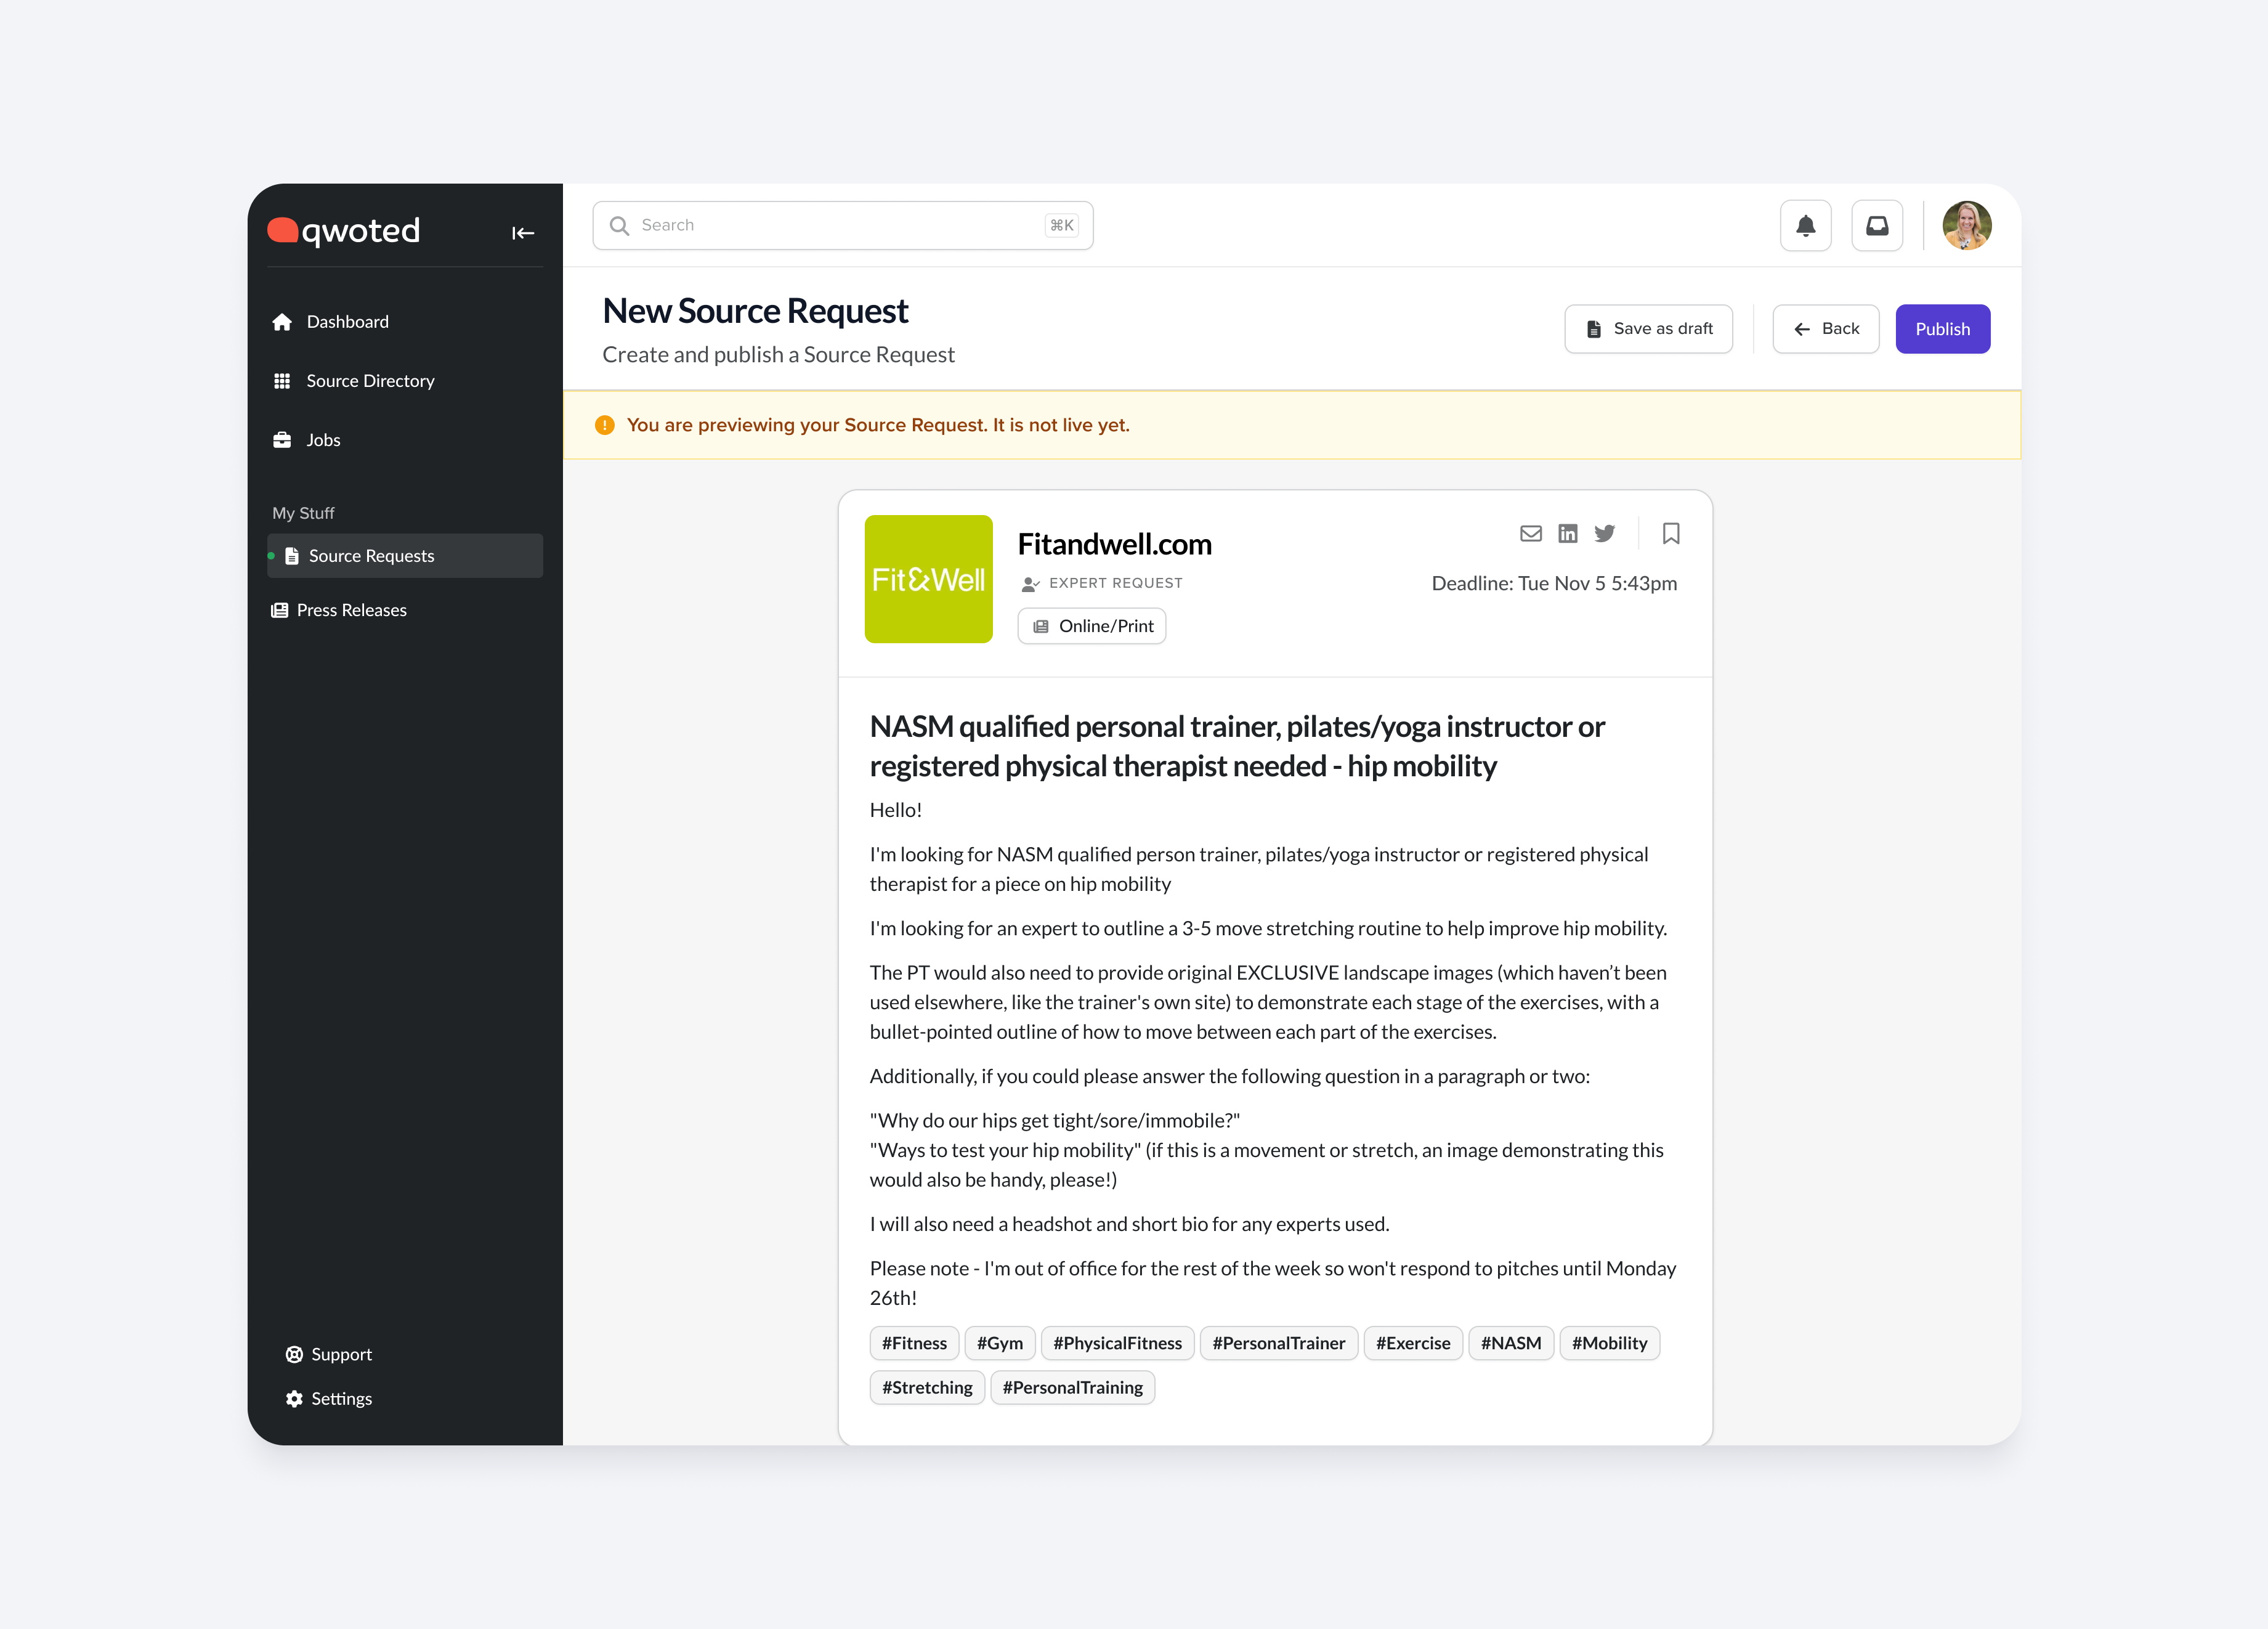Click the Fit&Well logo thumbnail
2268x1629 pixels.
coord(928,579)
